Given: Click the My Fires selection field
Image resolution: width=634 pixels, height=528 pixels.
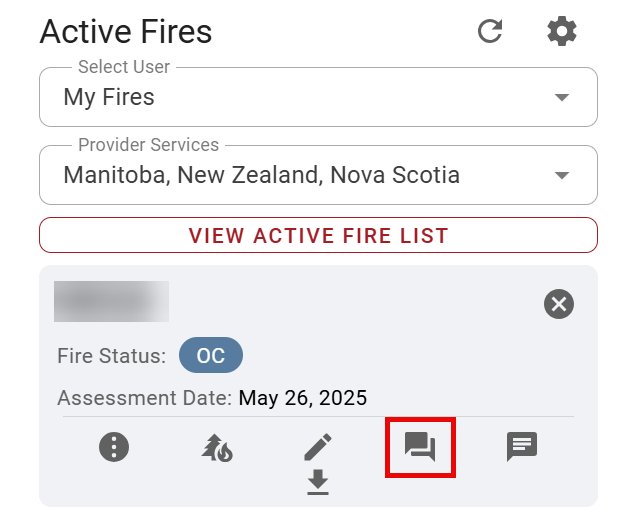Looking at the screenshot, I should pyautogui.click(x=300, y=97).
